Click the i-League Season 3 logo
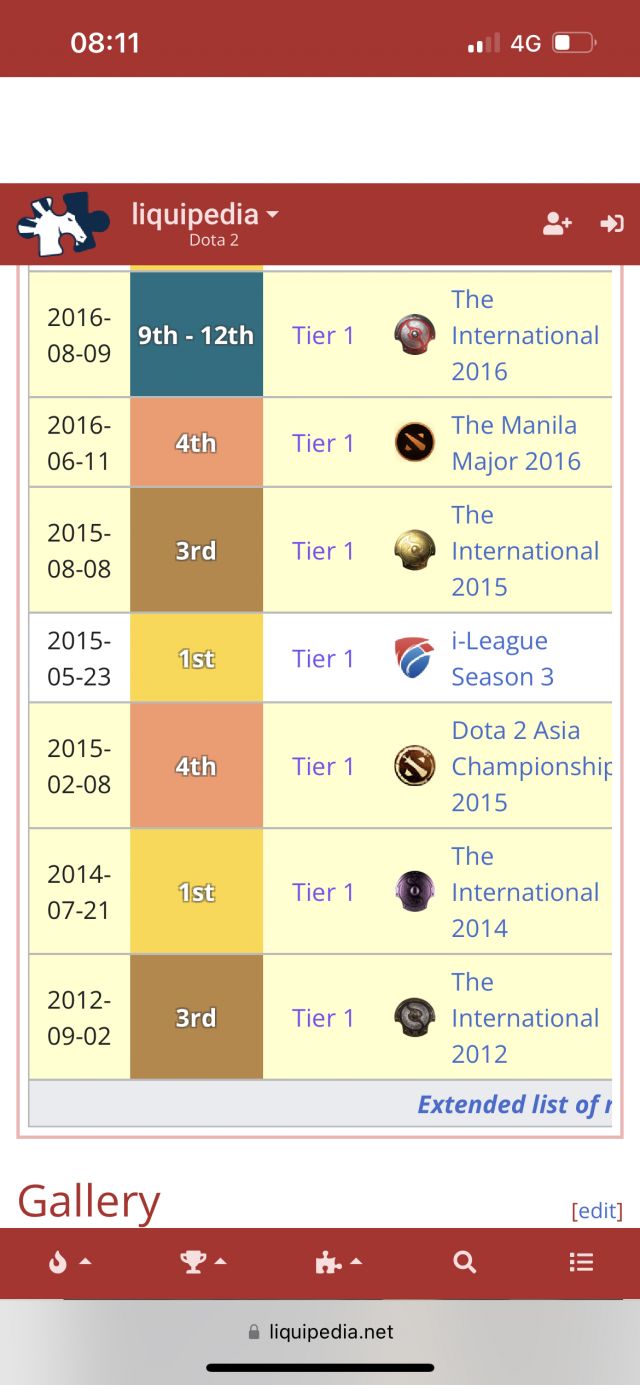Viewport: 640px width, 1385px height. click(414, 658)
